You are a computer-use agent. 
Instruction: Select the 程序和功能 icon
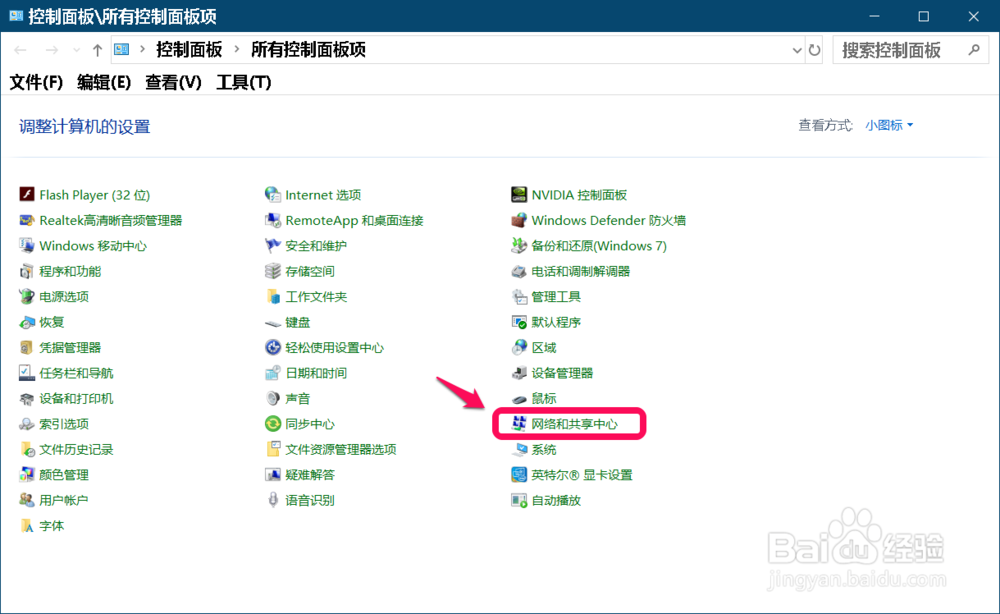tap(27, 271)
